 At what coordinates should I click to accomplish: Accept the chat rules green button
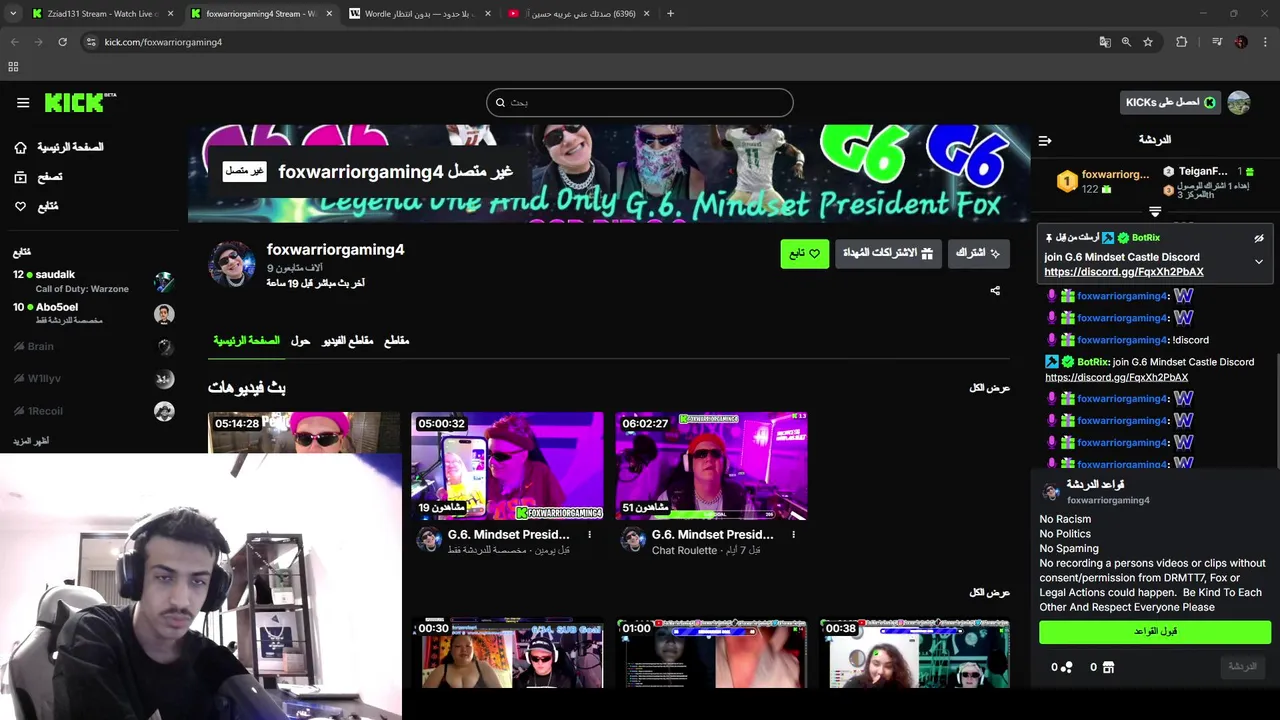tap(1155, 632)
